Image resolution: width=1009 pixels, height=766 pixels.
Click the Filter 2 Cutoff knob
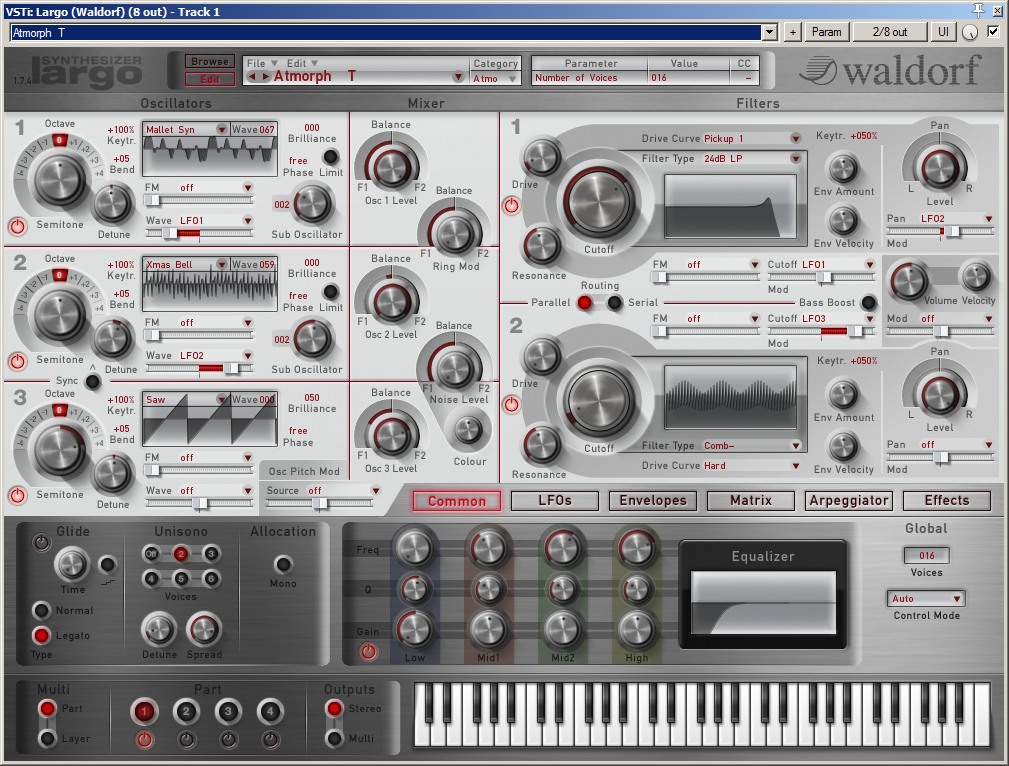(598, 400)
